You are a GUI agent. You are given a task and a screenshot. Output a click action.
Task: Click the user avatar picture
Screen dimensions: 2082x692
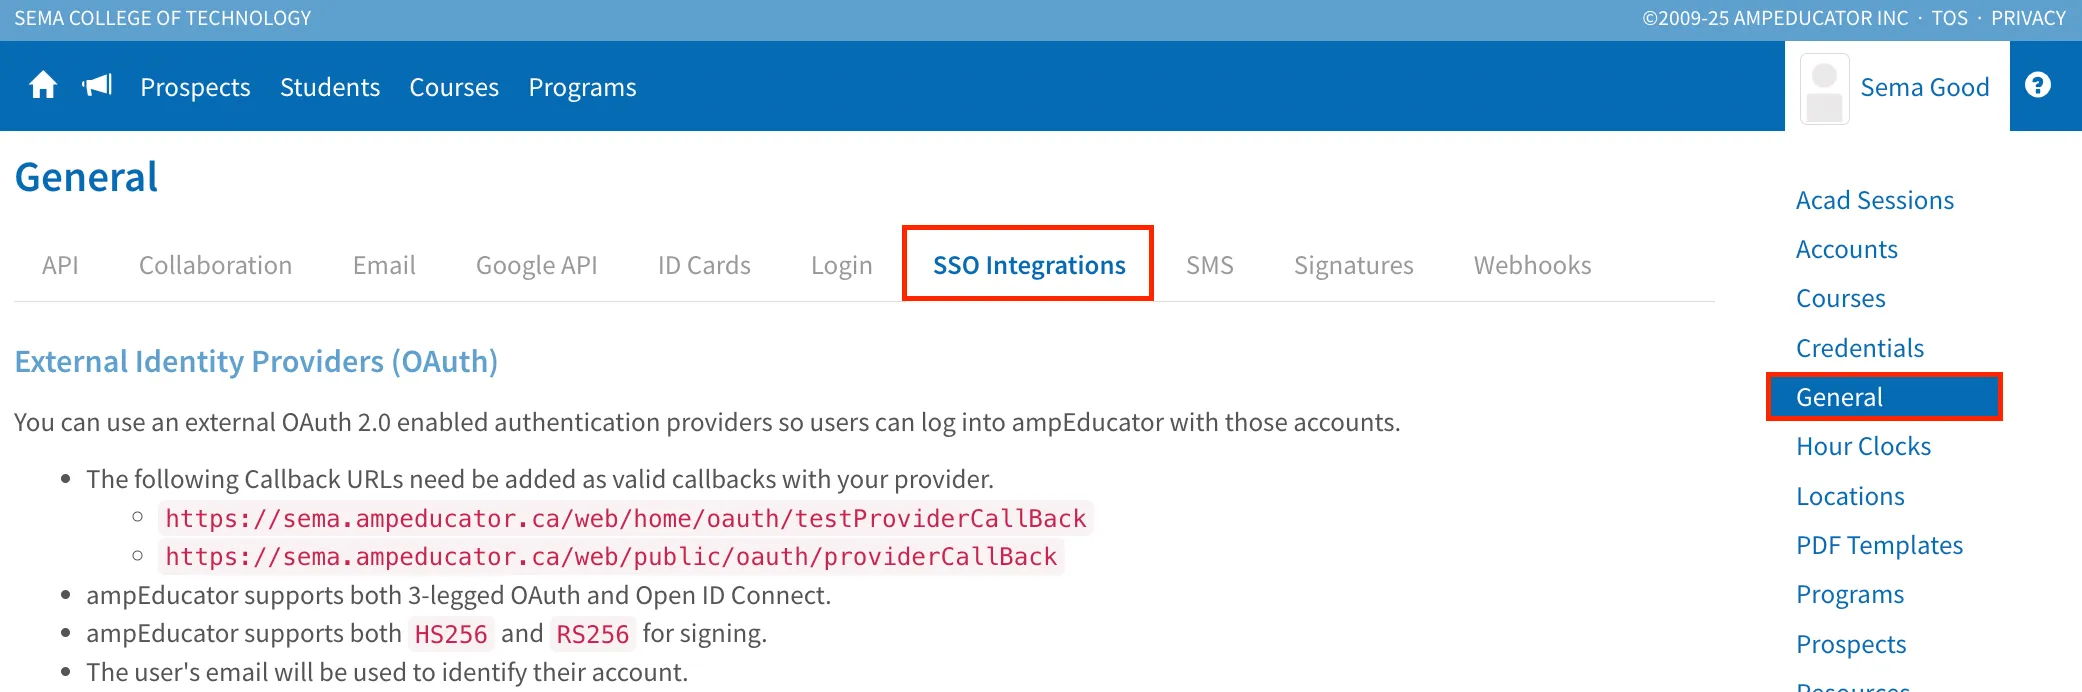point(1824,88)
